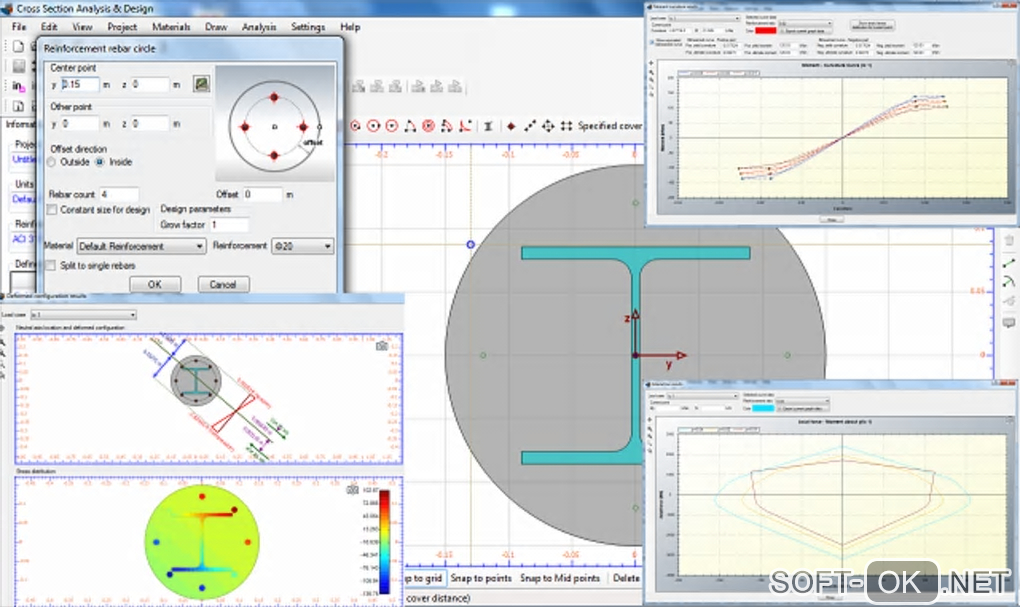
Task: Click the camera icon on stress distribution plot
Action: (353, 489)
